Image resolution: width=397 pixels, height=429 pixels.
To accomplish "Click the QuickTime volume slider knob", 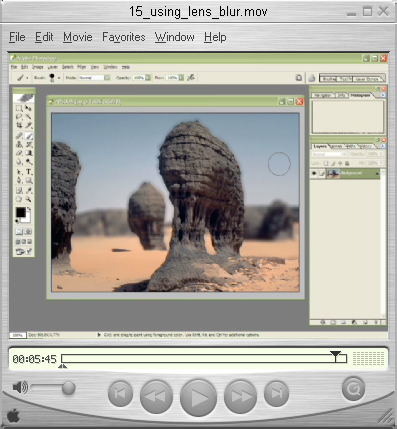I will click(x=69, y=388).
